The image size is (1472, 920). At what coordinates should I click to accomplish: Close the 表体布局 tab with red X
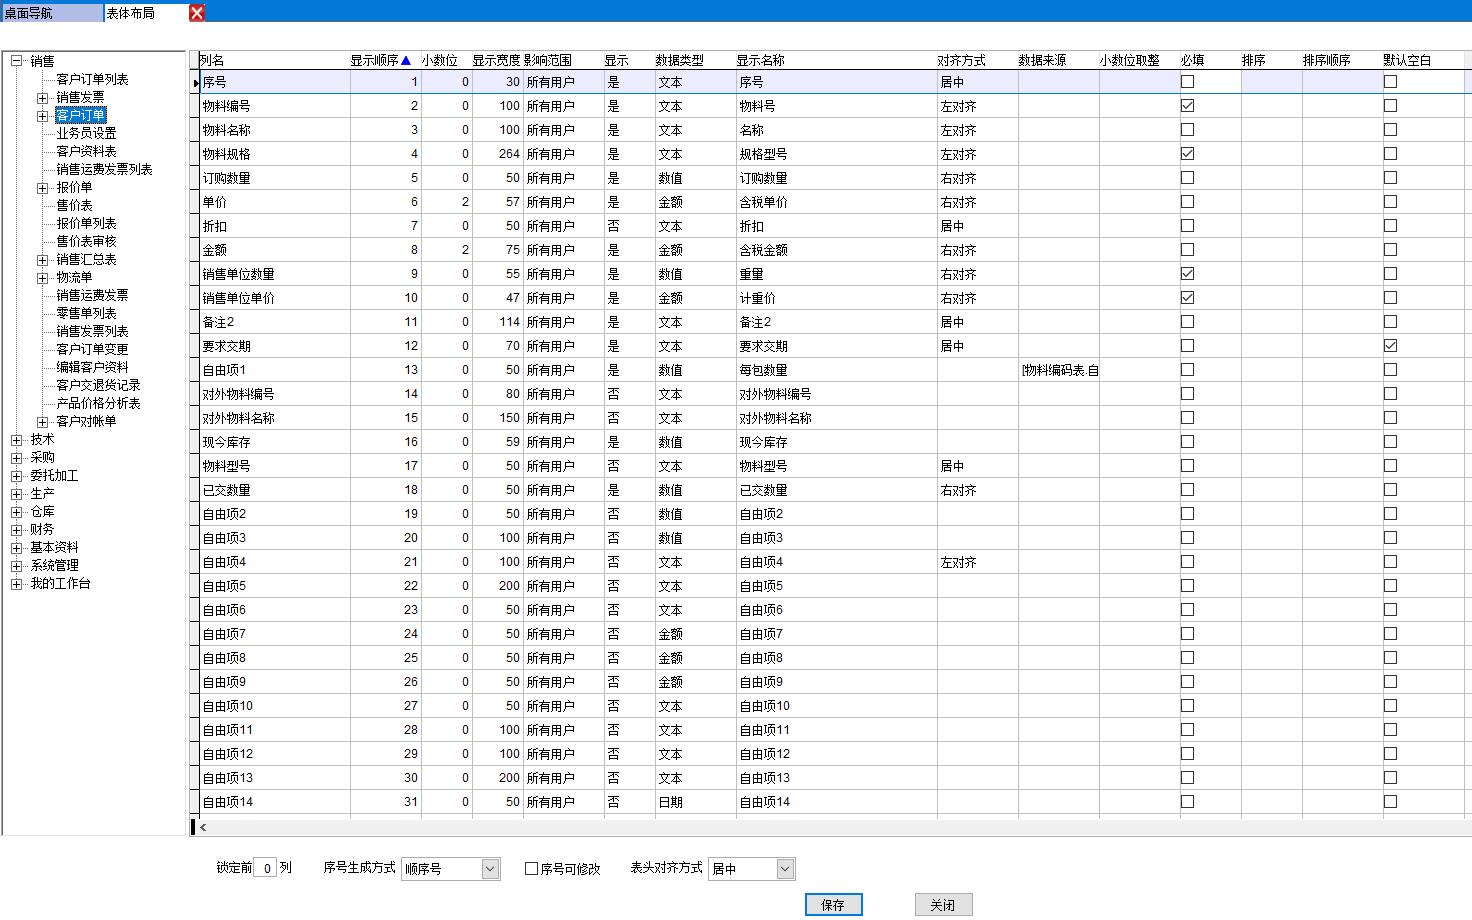[197, 13]
